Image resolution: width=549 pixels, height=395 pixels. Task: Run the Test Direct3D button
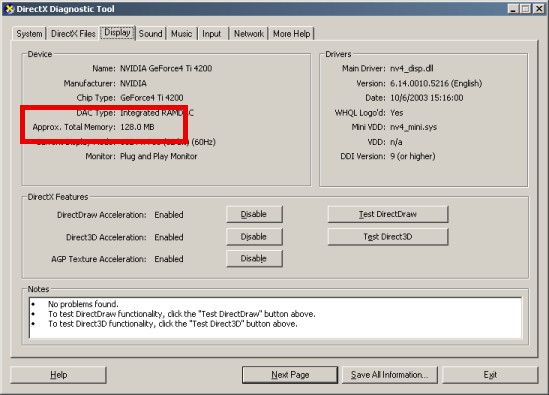coord(388,237)
